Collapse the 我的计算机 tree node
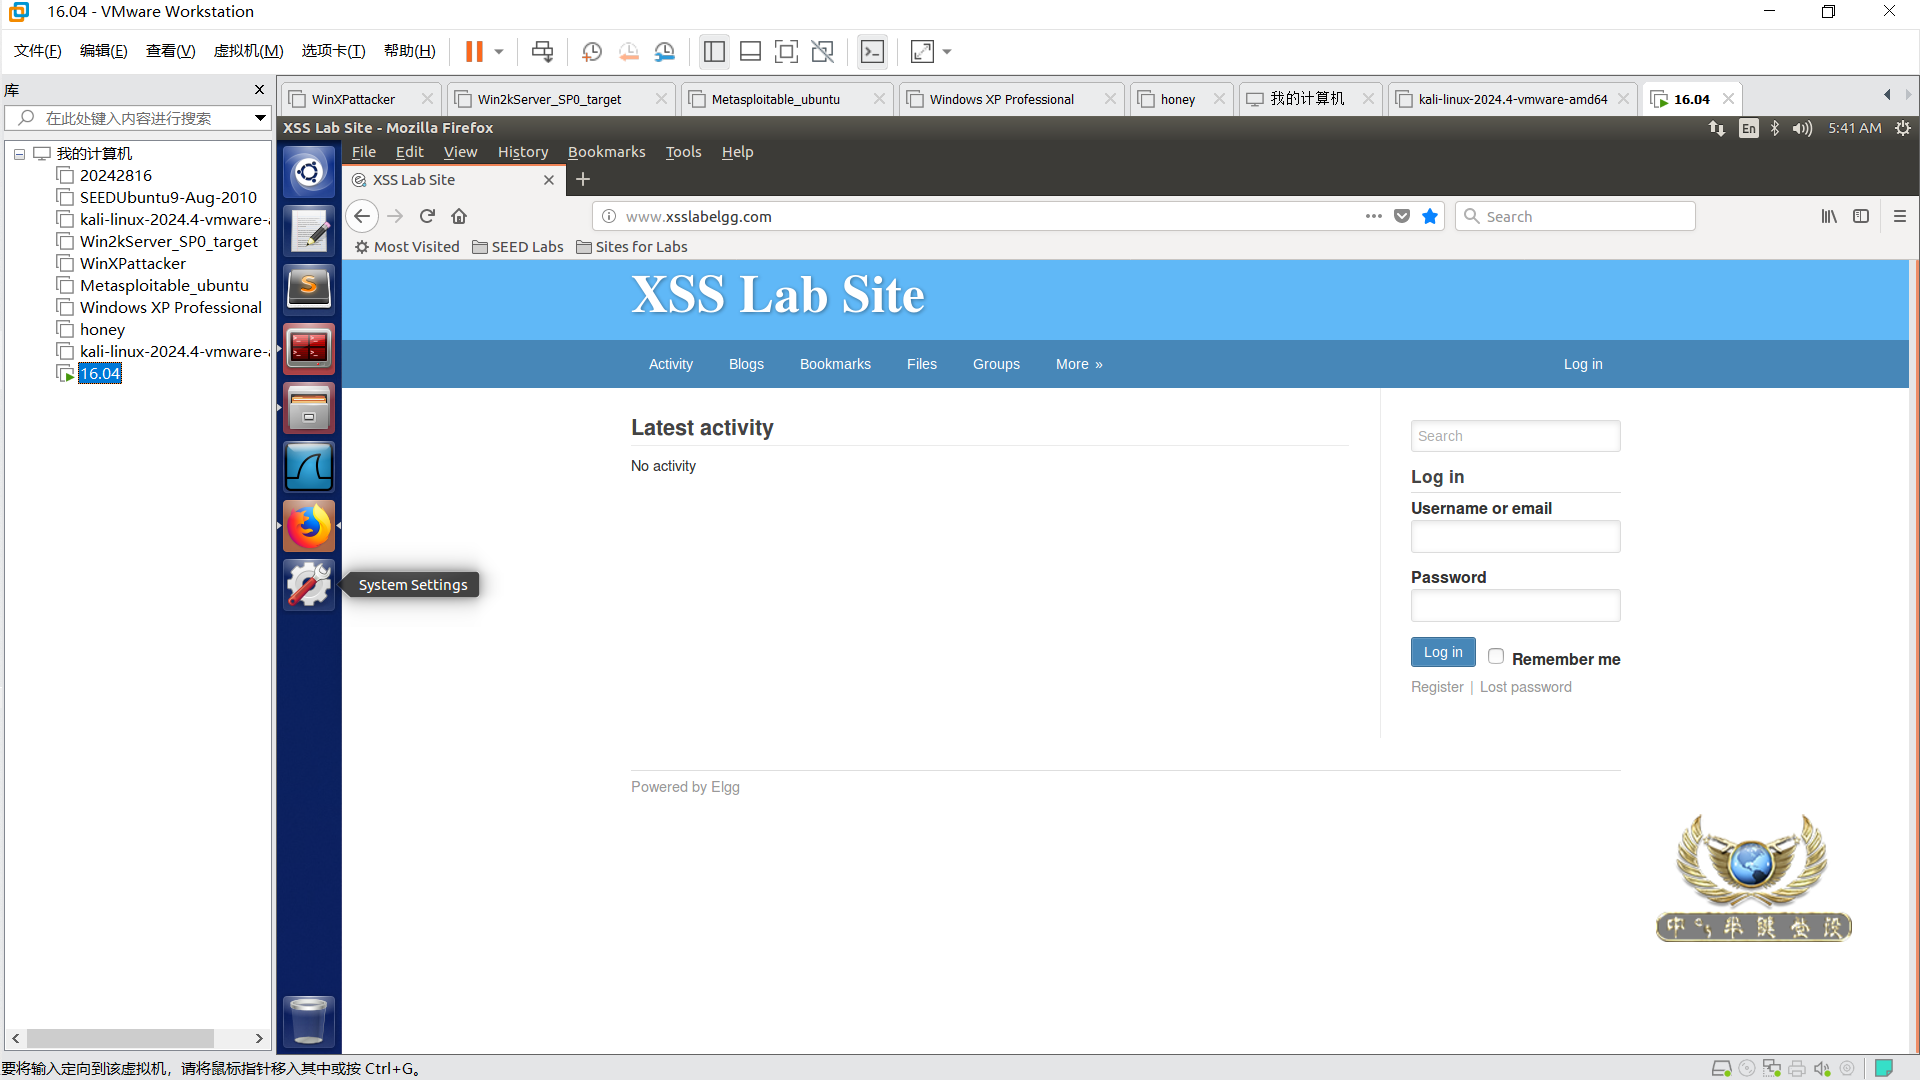This screenshot has width=1920, height=1080. pos(19,154)
